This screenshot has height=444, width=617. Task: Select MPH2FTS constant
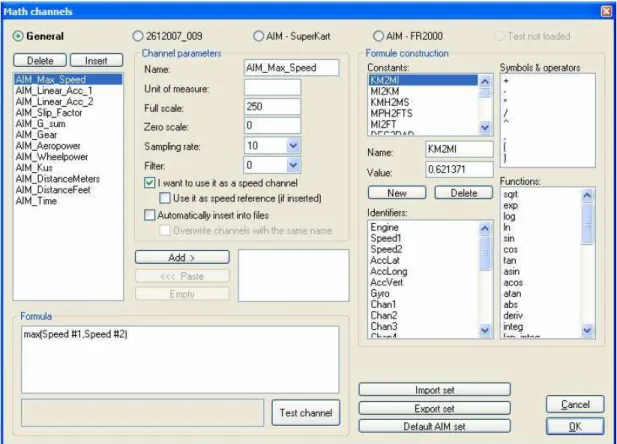(x=423, y=113)
